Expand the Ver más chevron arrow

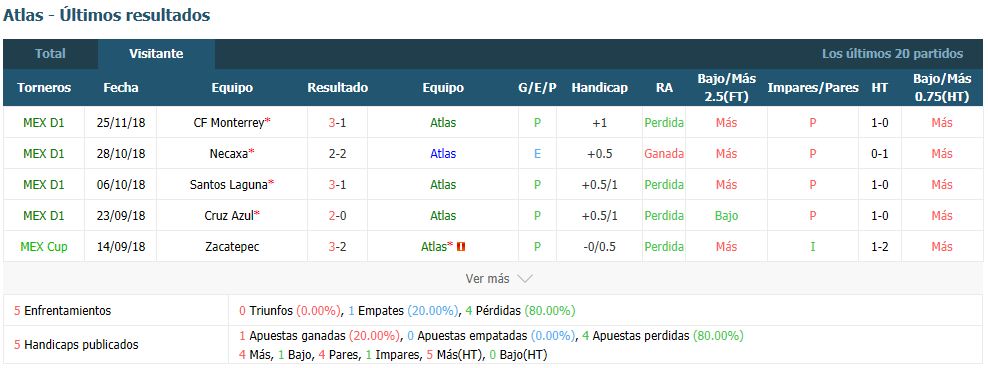coord(525,279)
